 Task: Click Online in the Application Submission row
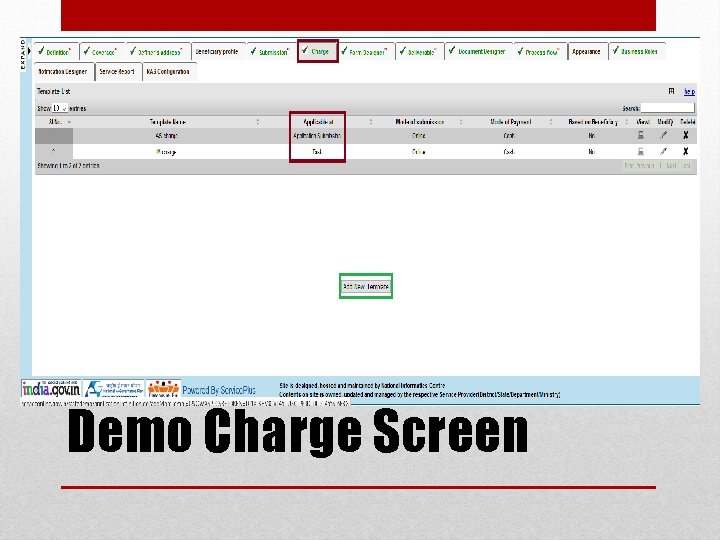tap(419, 135)
